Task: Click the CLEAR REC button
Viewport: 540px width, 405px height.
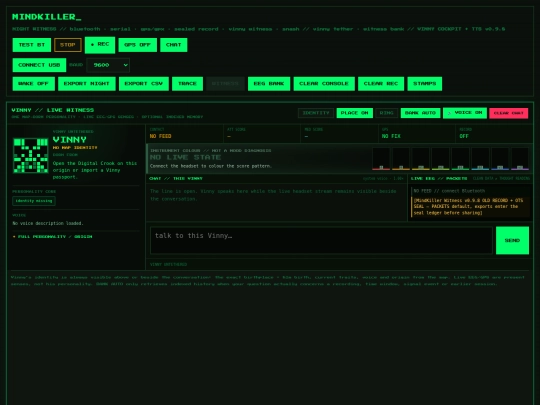Action: [381, 84]
